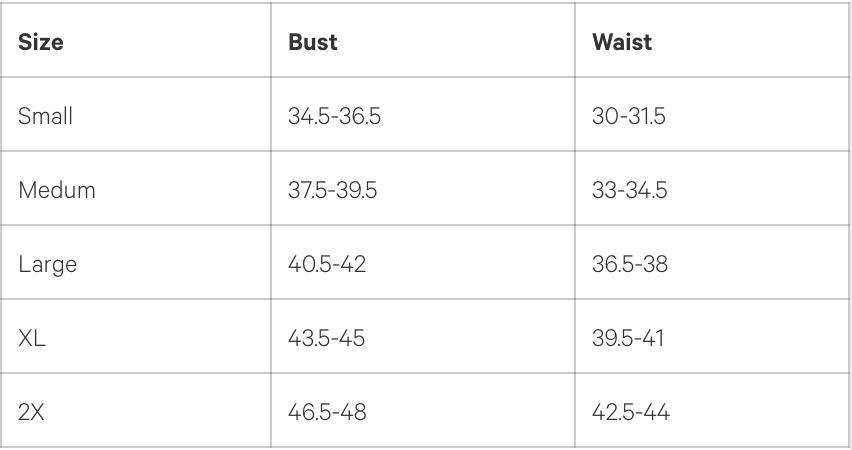Click the Large size cell
The height and width of the screenshot is (450, 852).
tap(47, 265)
